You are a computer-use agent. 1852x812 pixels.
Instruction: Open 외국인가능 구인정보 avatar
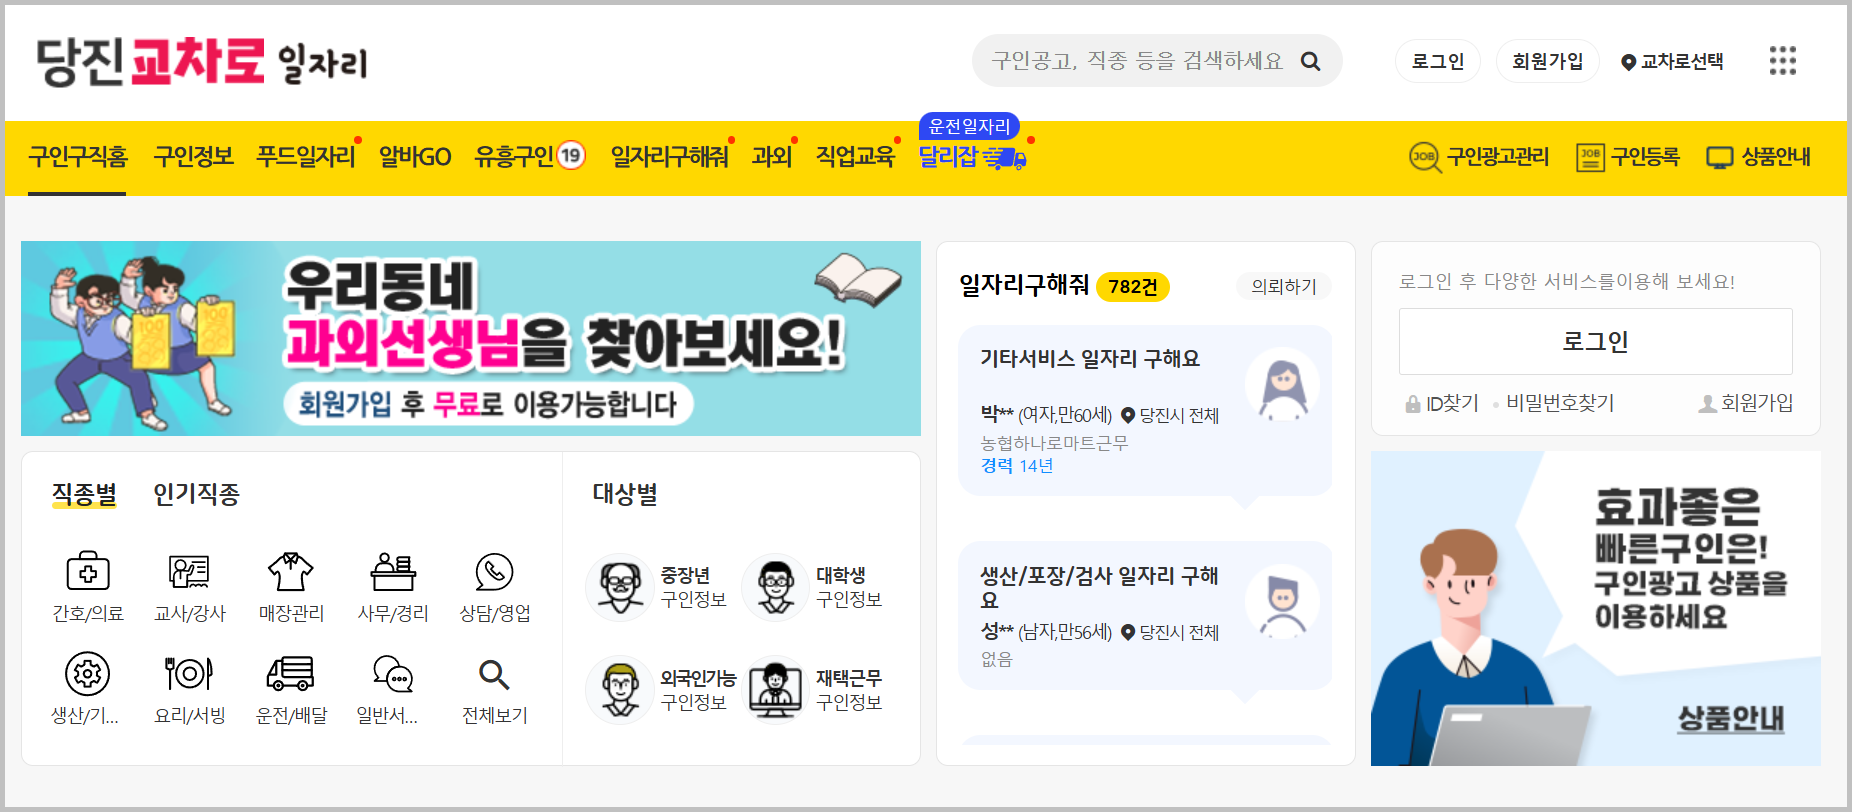pos(620,689)
